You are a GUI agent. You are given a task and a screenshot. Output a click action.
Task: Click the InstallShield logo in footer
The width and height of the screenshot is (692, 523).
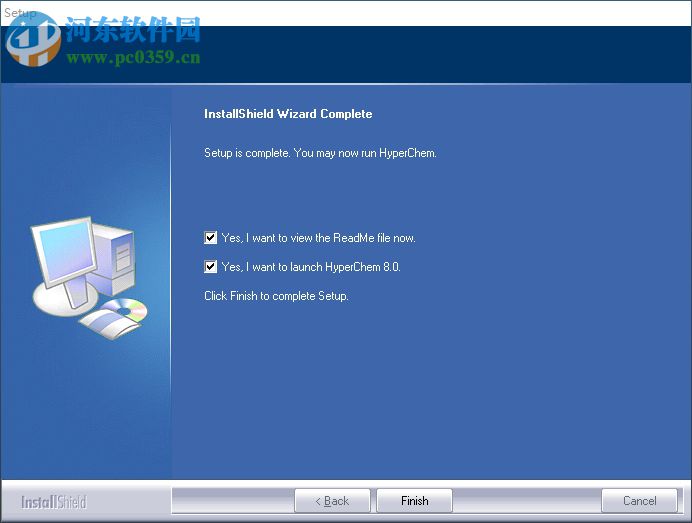pyautogui.click(x=54, y=502)
